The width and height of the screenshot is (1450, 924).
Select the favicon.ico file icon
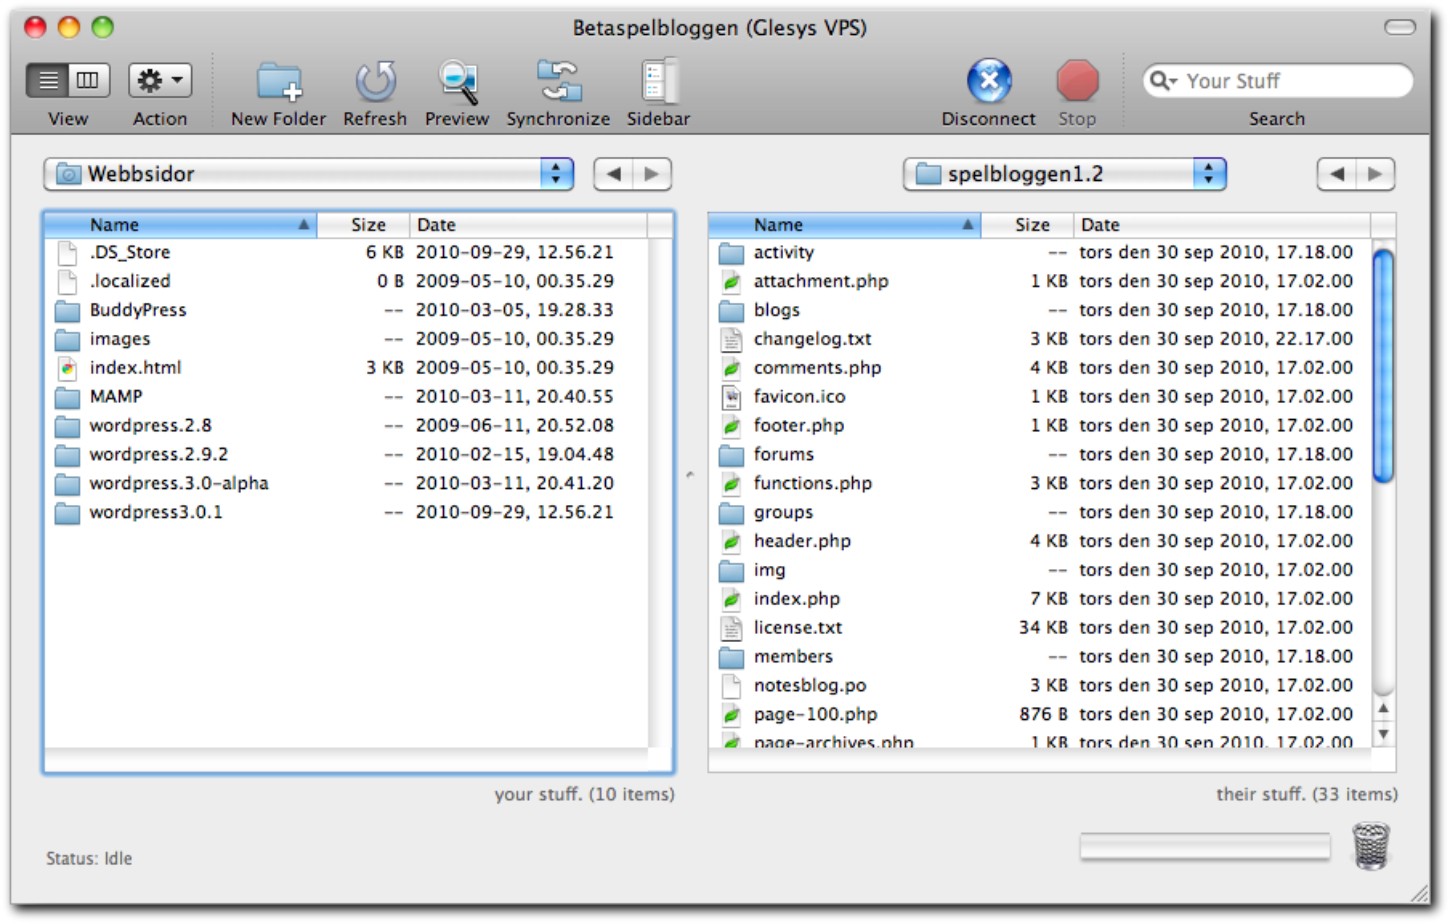(732, 397)
